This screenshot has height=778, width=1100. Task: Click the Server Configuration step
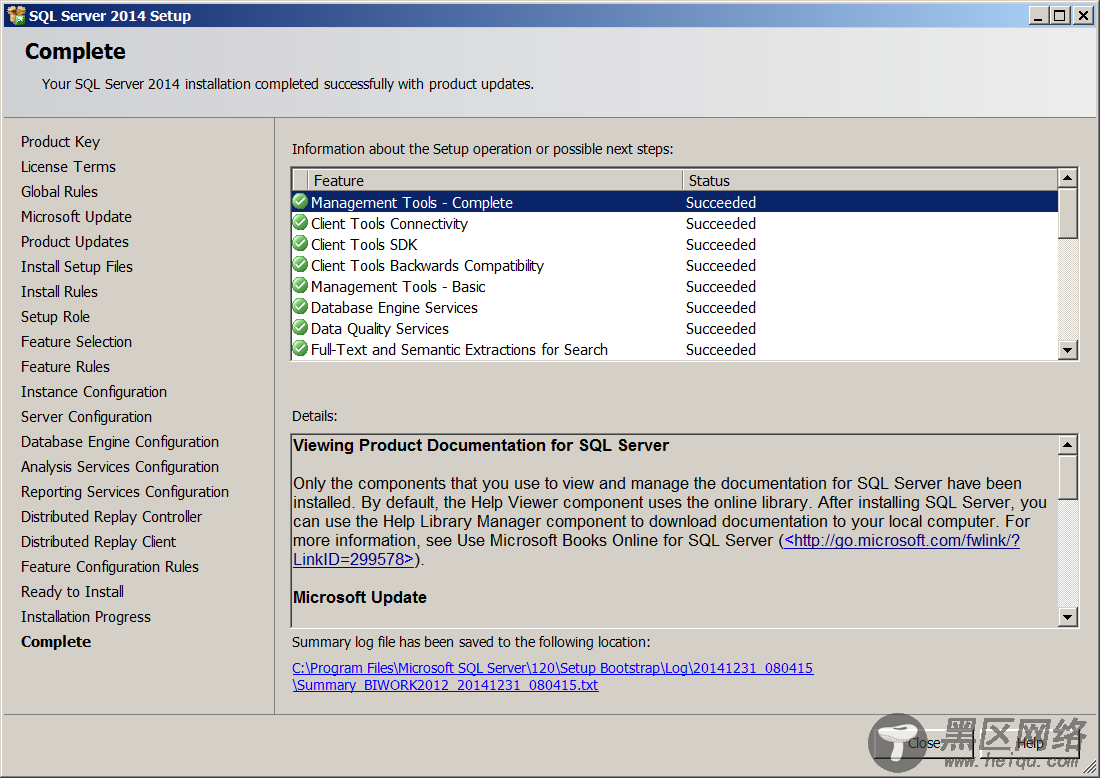coord(86,417)
